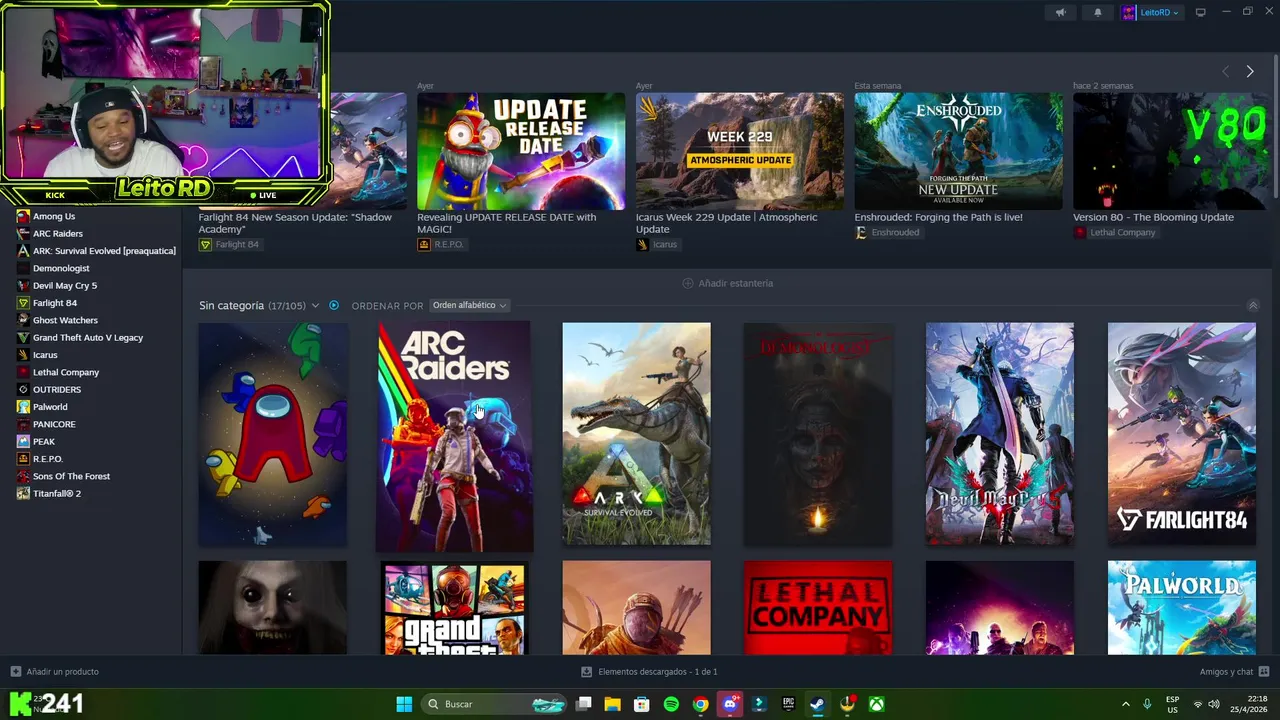Open Discord from the taskbar
The height and width of the screenshot is (720, 1280).
(x=730, y=704)
